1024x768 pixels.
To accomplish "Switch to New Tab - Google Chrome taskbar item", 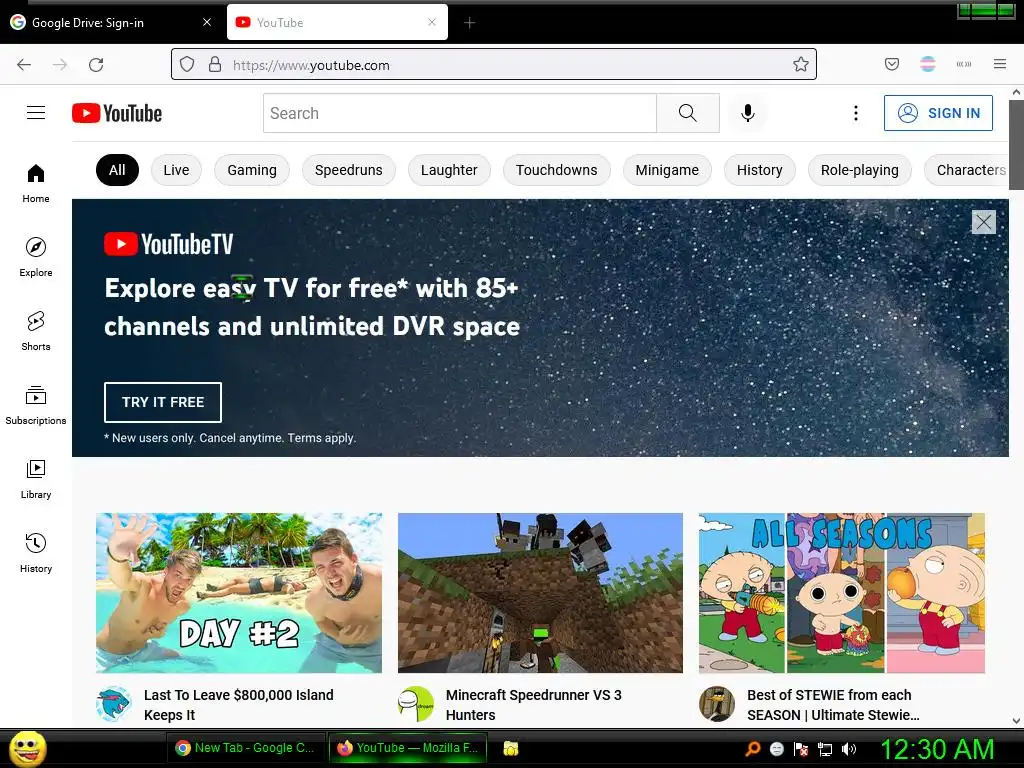I will tap(246, 748).
